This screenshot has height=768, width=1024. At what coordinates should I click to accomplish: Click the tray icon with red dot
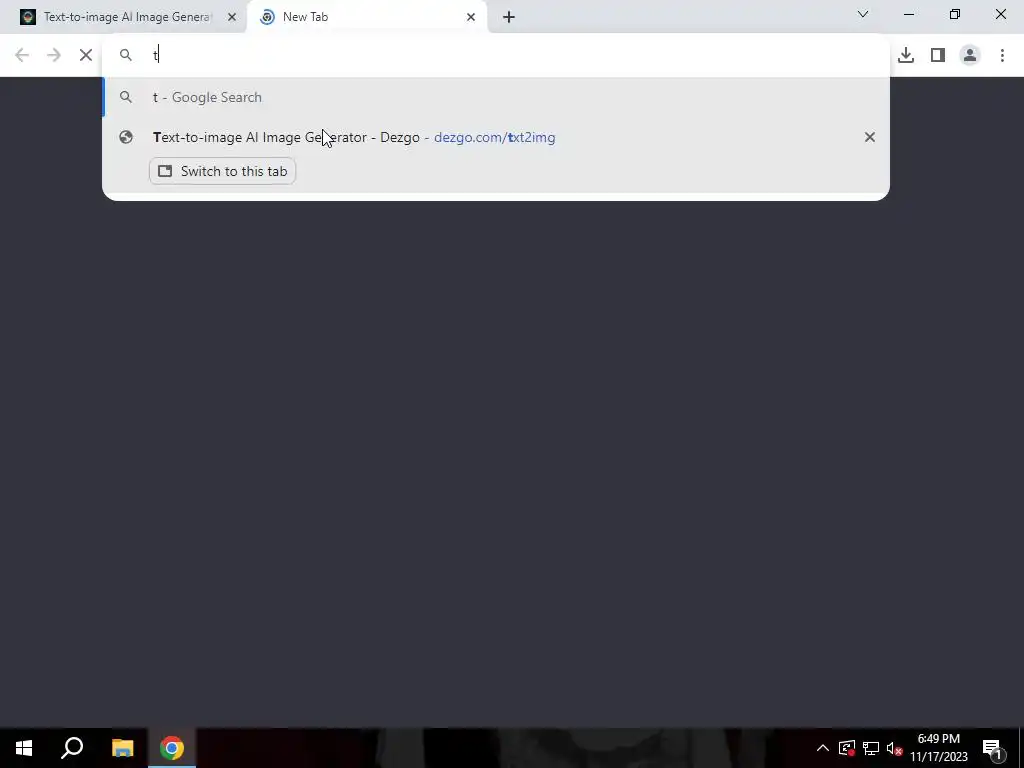846,748
